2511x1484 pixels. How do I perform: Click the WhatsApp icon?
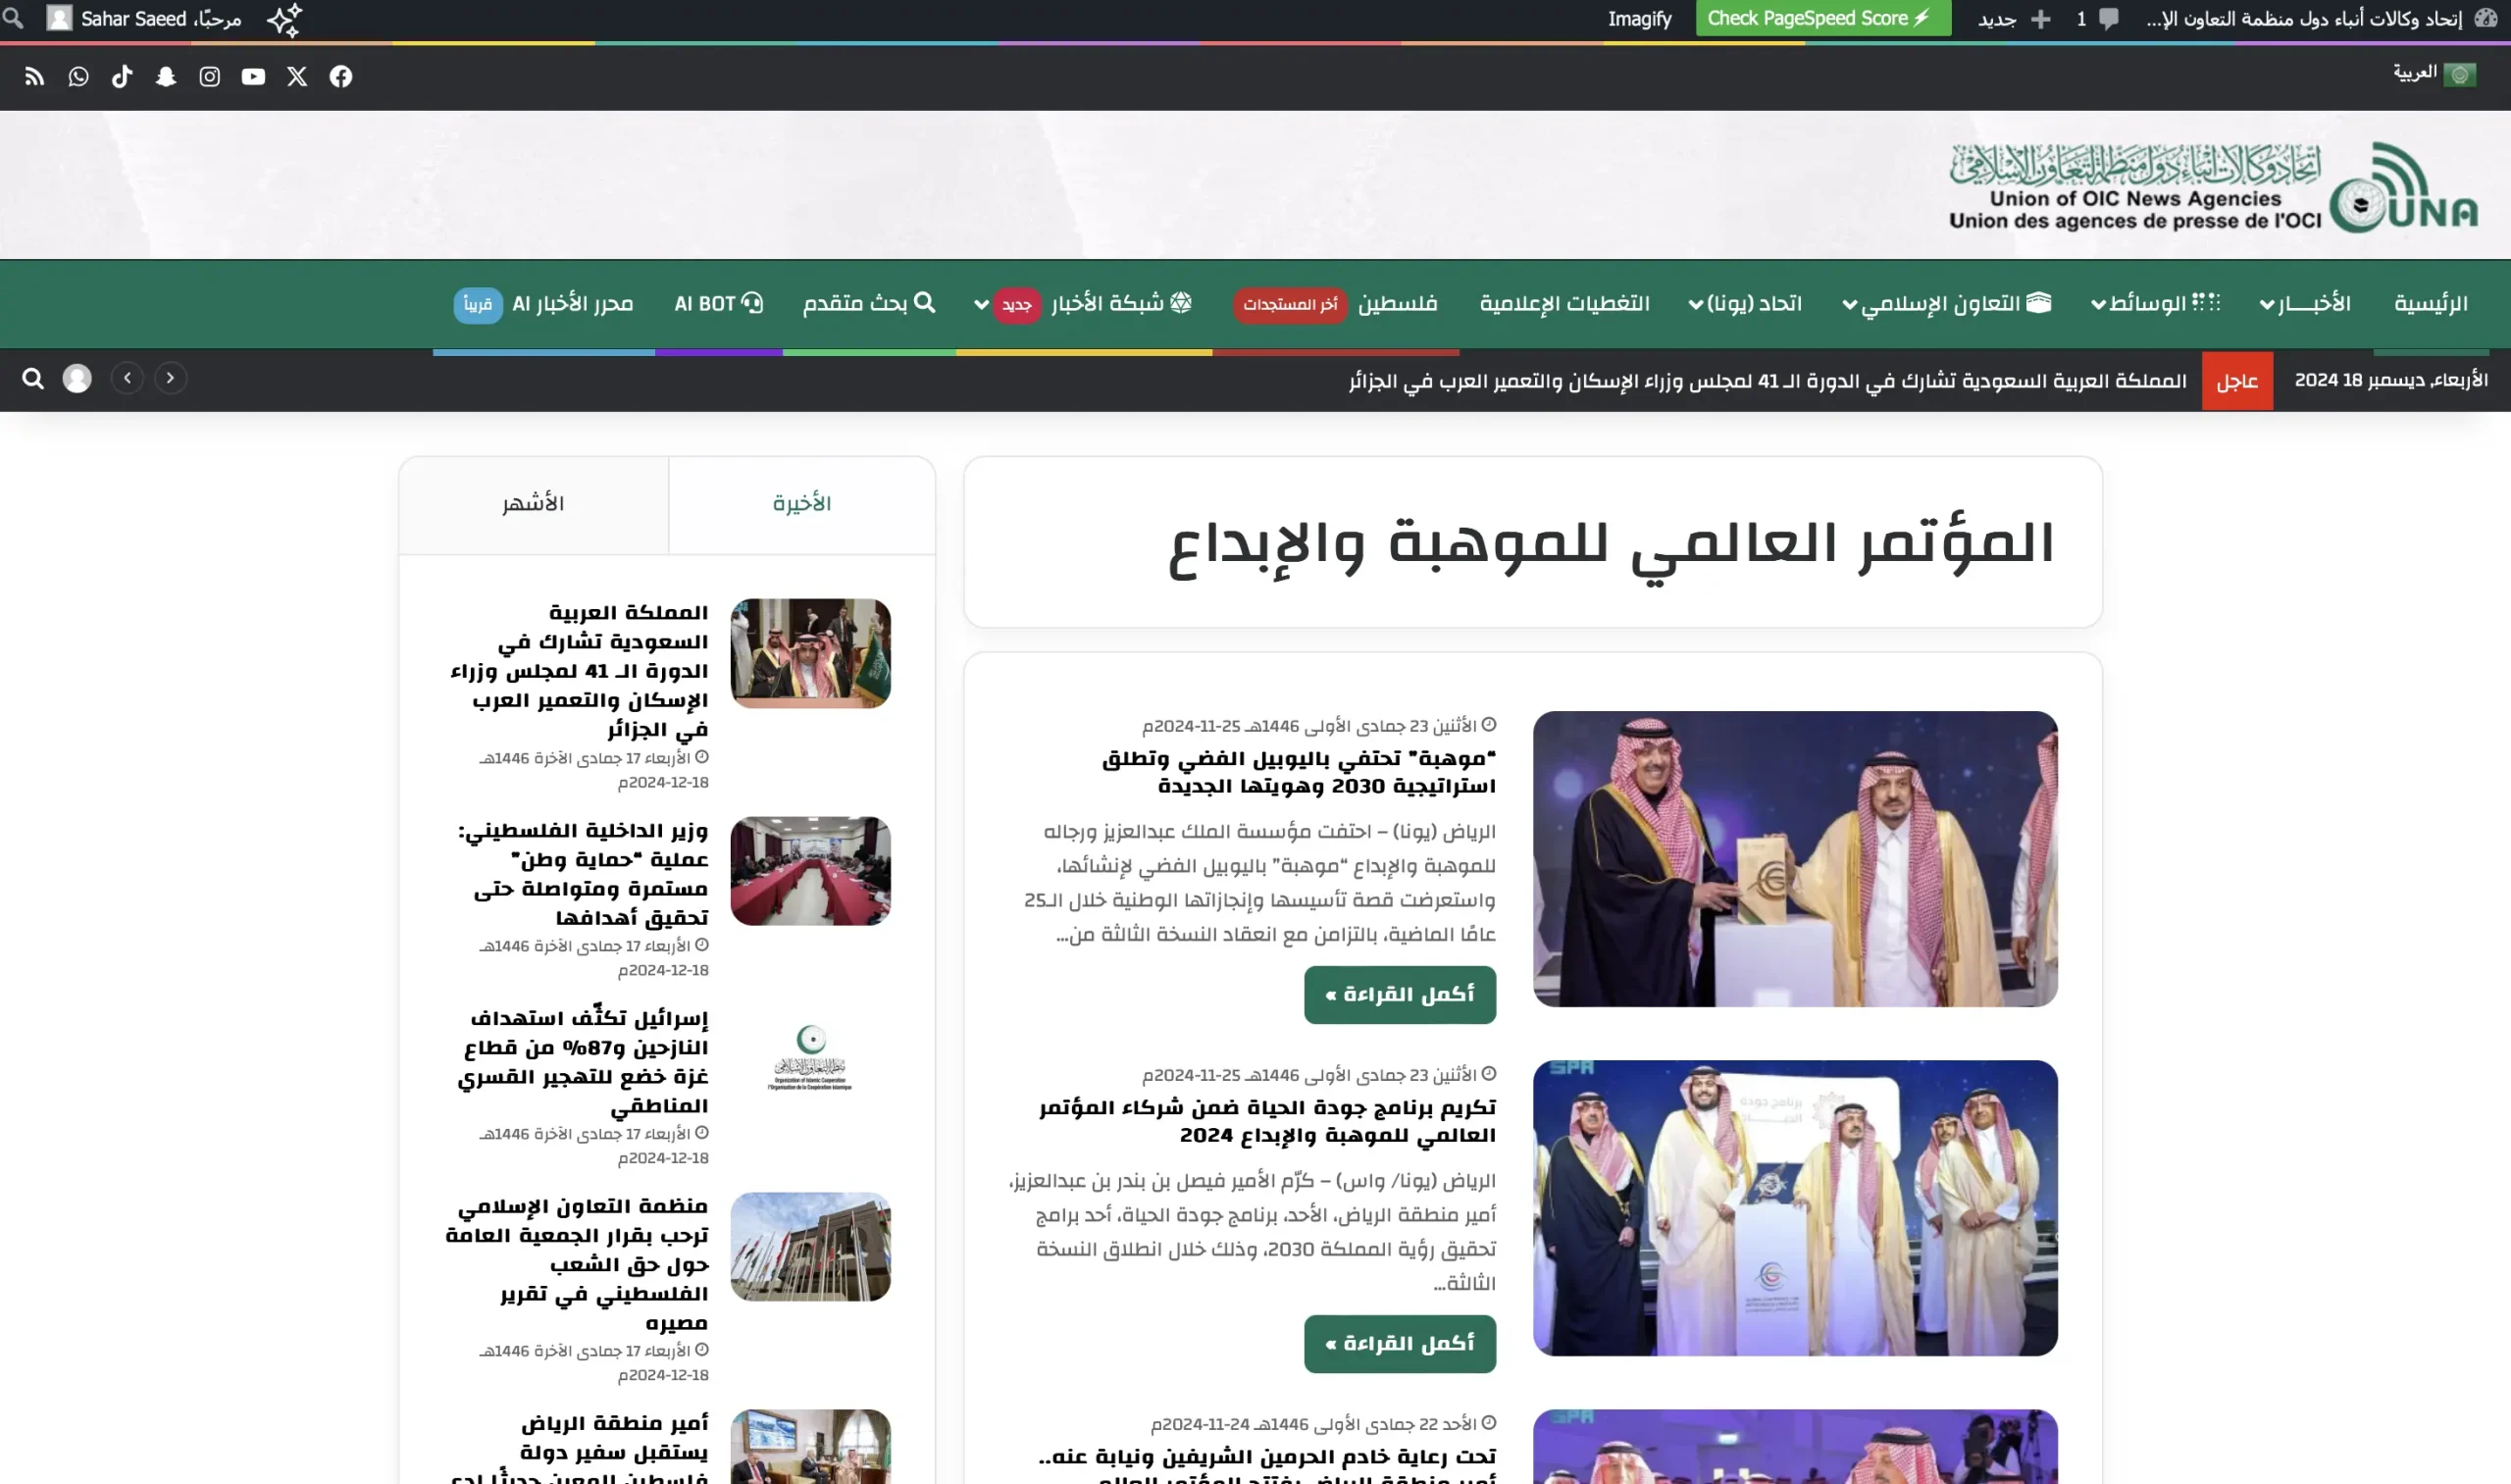tap(78, 77)
